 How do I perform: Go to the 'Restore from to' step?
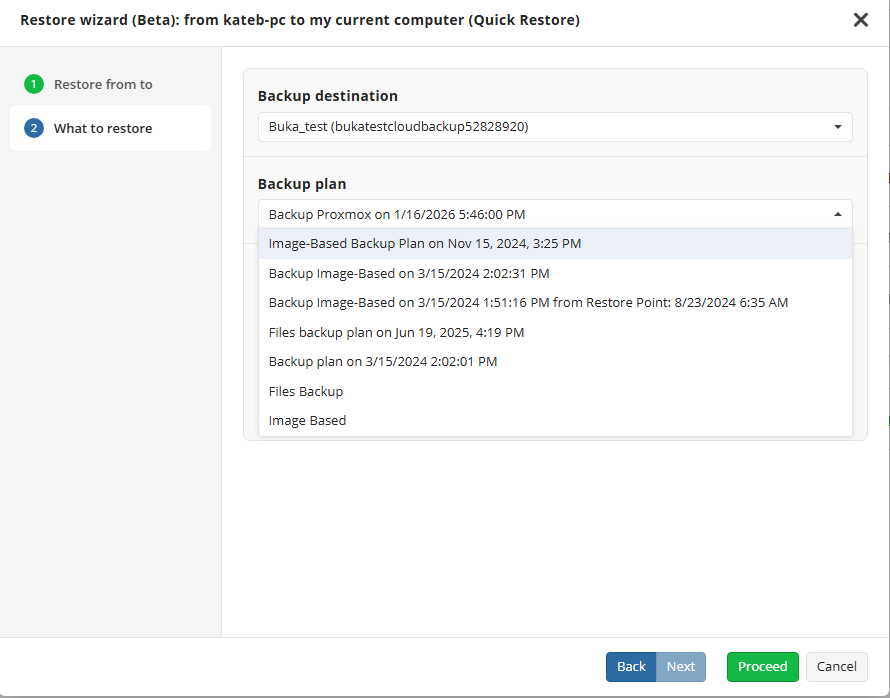103,84
